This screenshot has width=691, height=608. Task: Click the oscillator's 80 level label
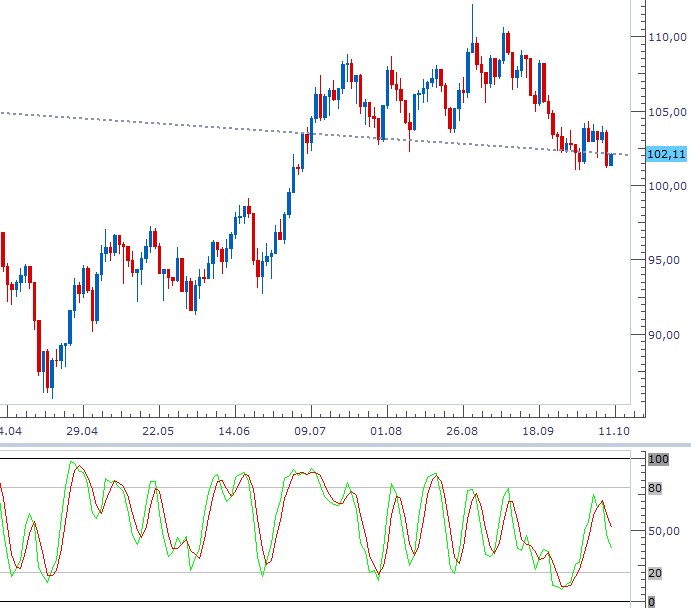click(658, 488)
